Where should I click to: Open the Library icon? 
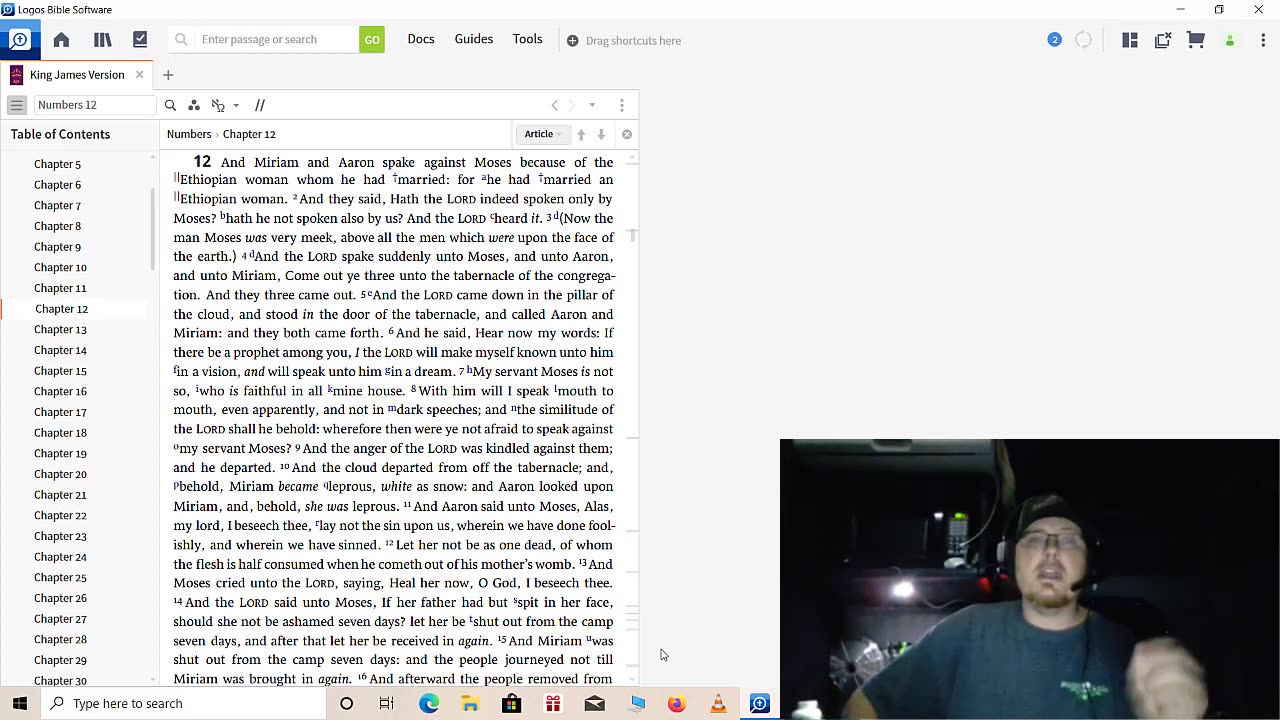pyautogui.click(x=102, y=40)
